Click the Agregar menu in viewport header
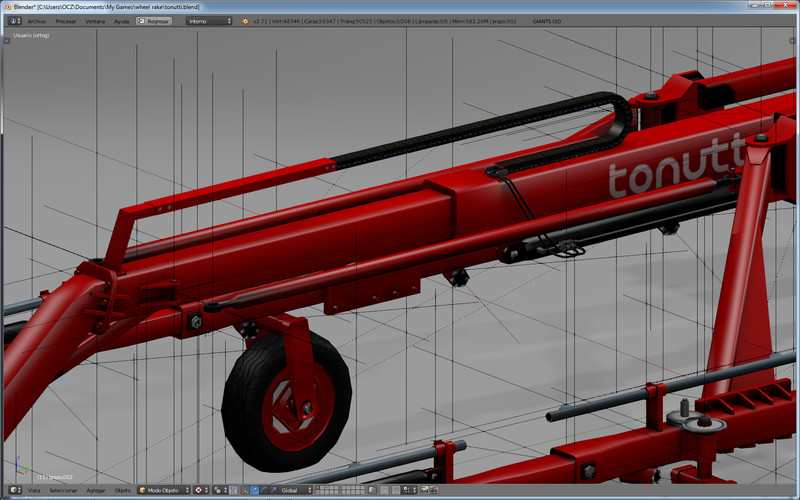Screen dimensions: 800x500 [96, 490]
